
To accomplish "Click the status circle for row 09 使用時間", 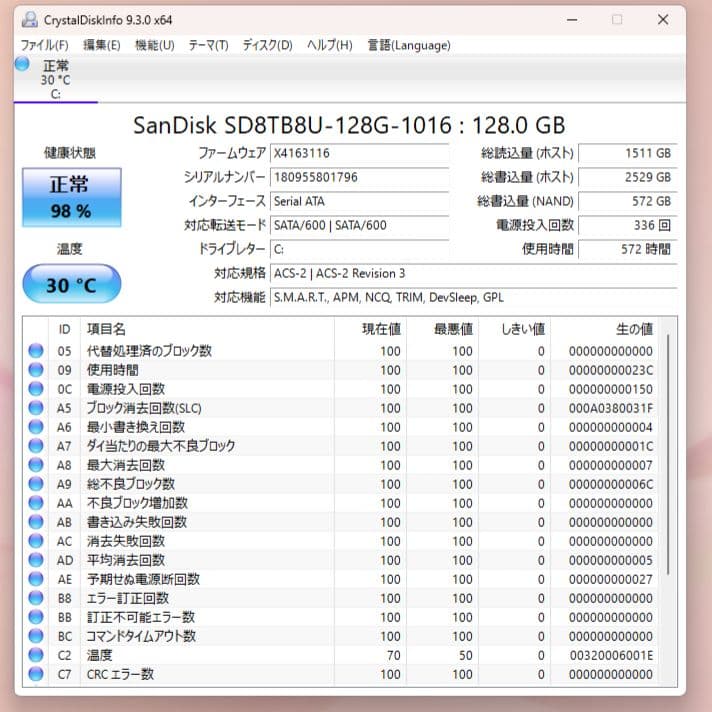I will [x=36, y=370].
